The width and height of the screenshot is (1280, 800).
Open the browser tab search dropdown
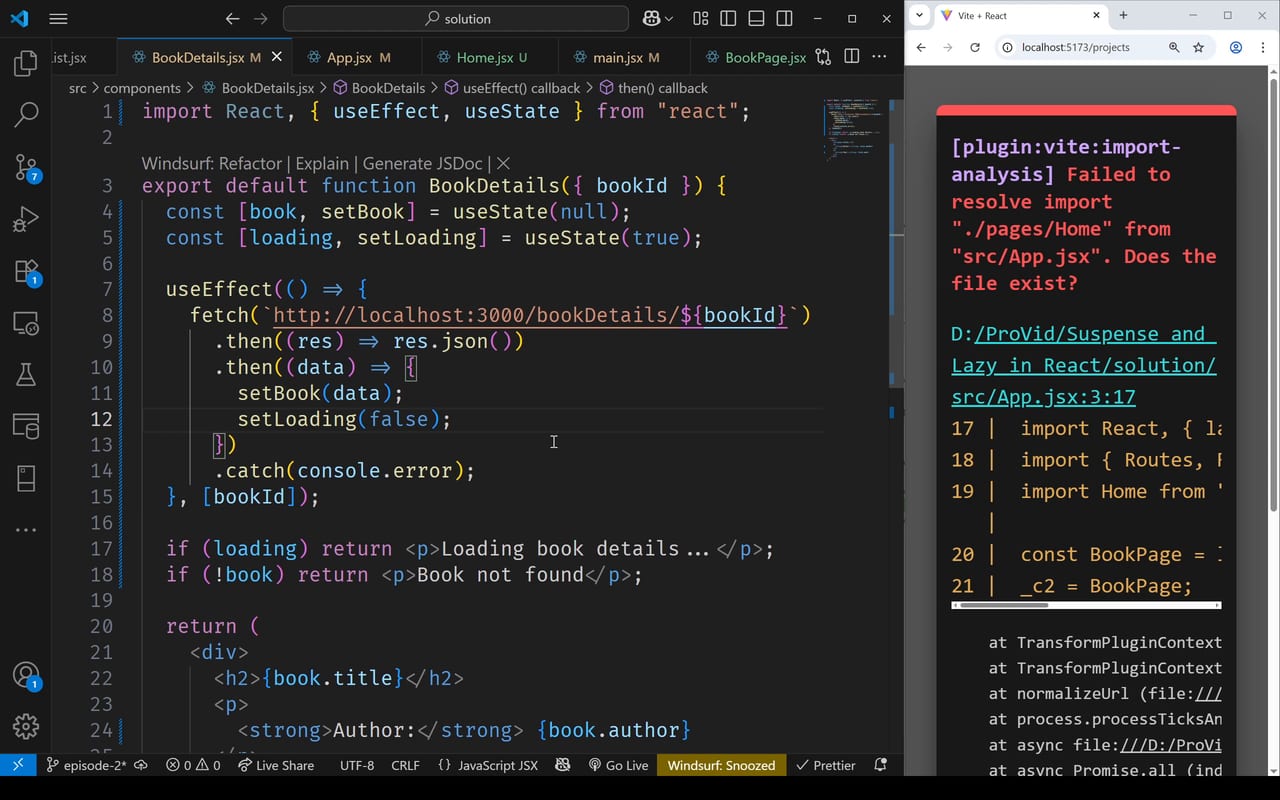point(920,16)
